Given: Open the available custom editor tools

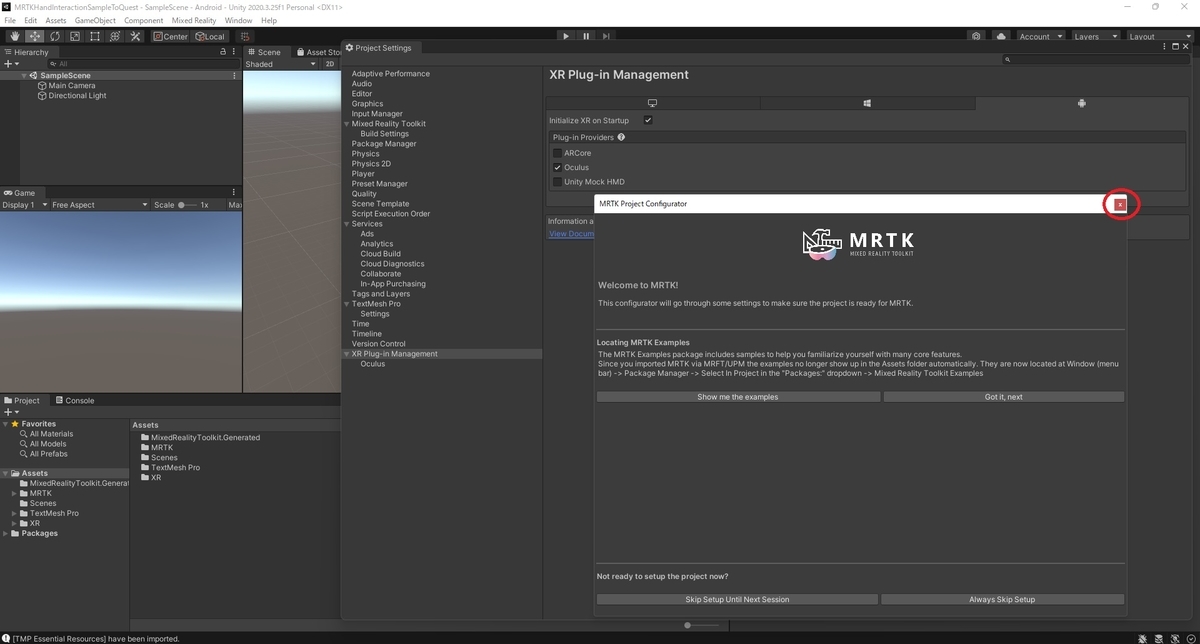Looking at the screenshot, I should click(x=135, y=36).
